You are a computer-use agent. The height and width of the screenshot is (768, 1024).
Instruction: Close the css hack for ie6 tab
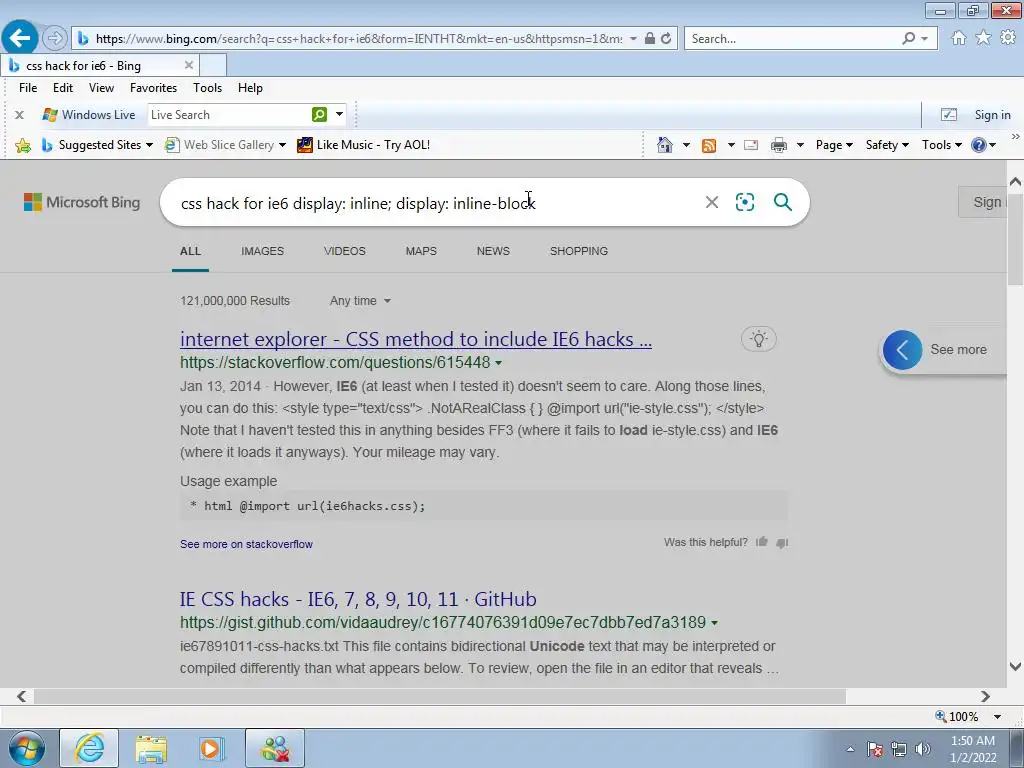pyautogui.click(x=189, y=65)
